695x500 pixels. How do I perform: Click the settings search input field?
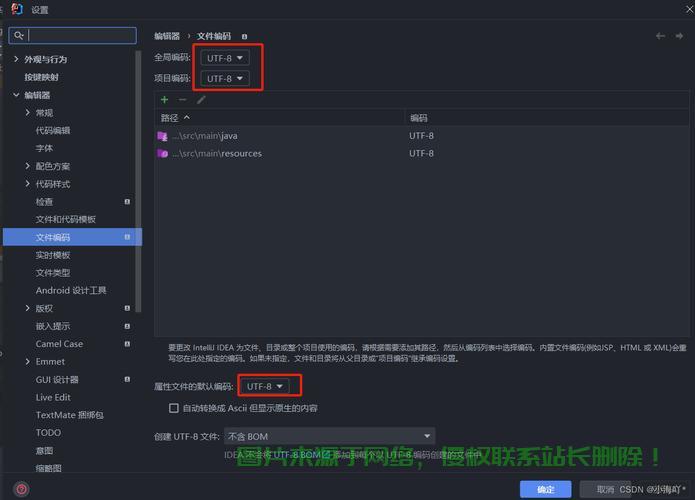pyautogui.click(x=73, y=35)
